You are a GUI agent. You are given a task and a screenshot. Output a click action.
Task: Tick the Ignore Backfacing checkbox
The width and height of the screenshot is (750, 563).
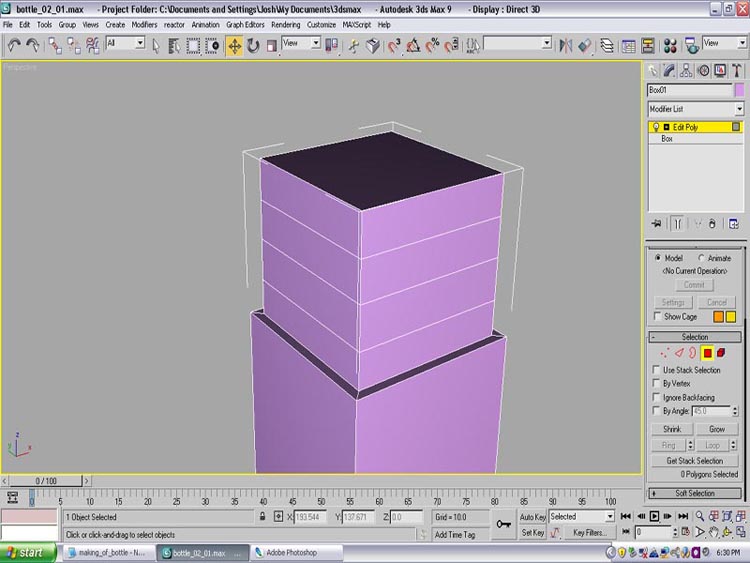click(x=656, y=397)
